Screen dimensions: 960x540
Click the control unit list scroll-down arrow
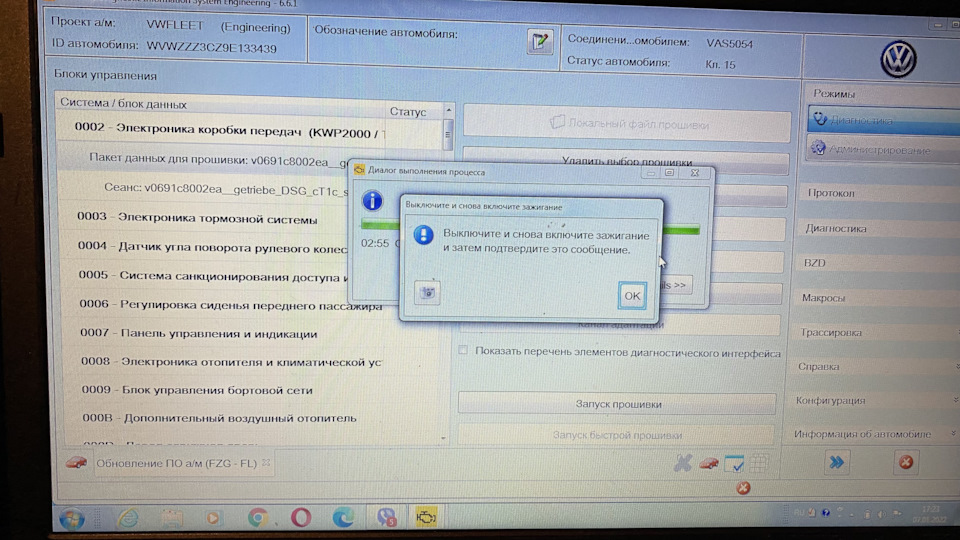[x=444, y=438]
